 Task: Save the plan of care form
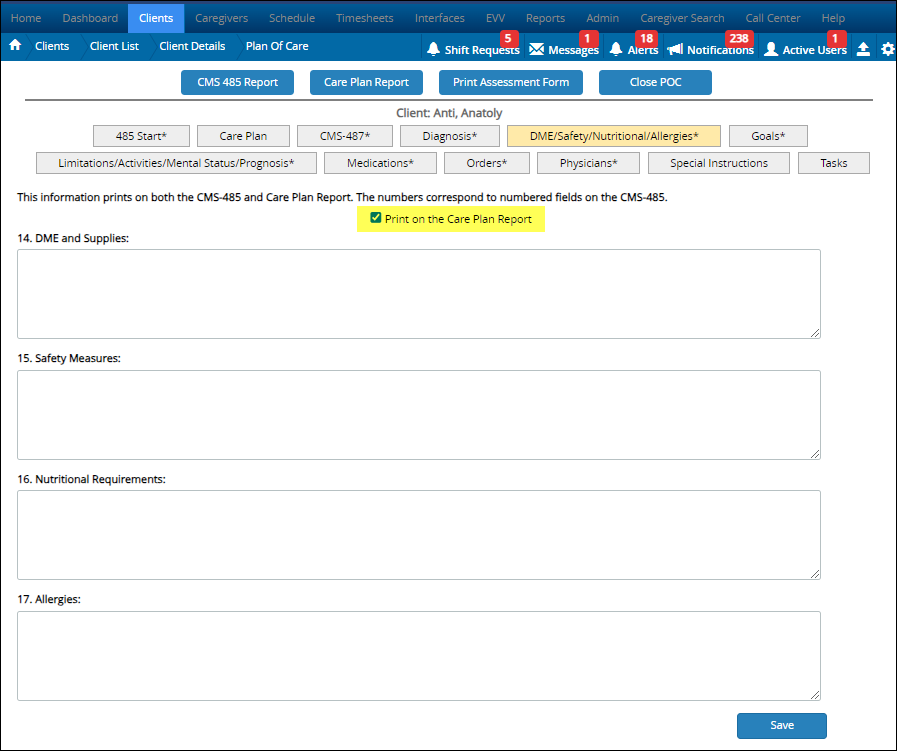click(x=781, y=725)
